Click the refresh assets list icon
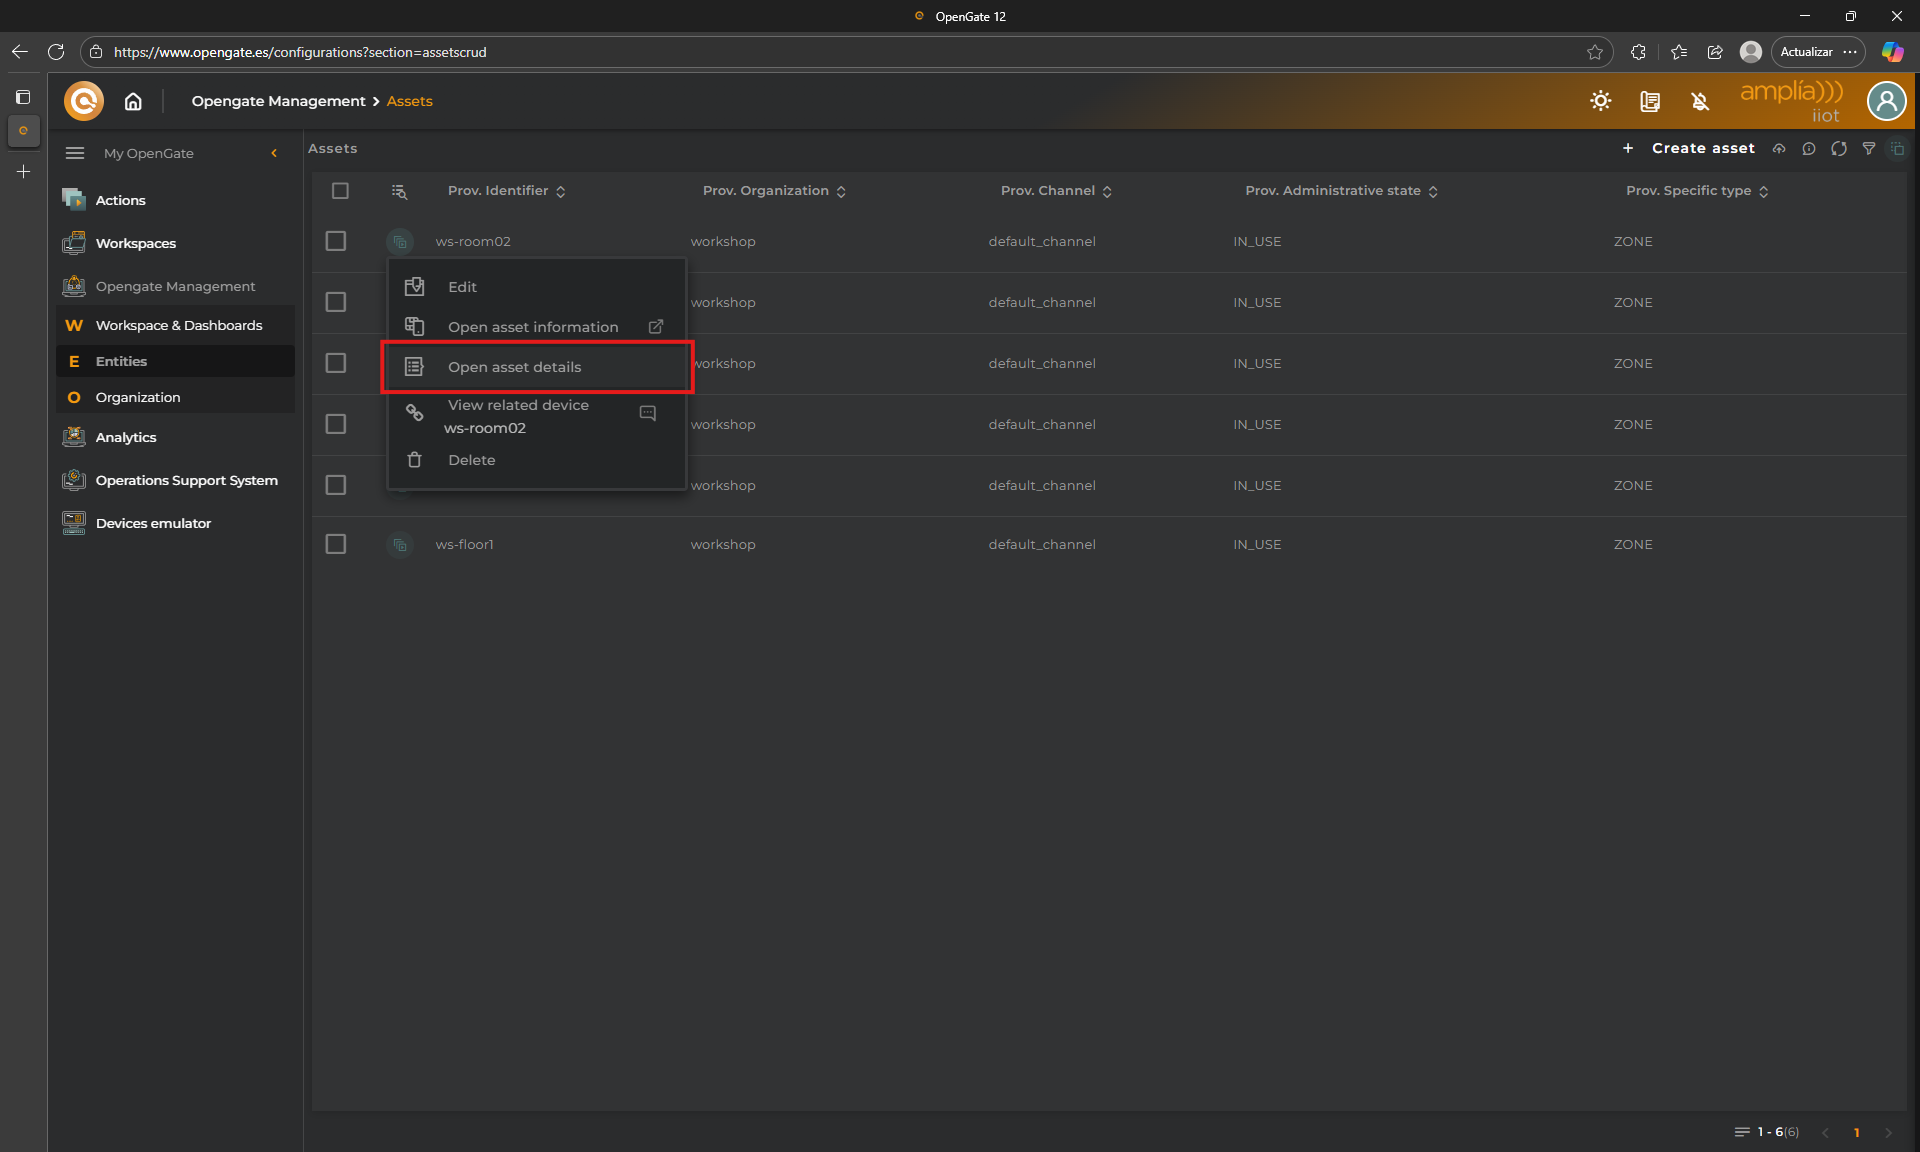Image resolution: width=1920 pixels, height=1152 pixels. click(1838, 148)
